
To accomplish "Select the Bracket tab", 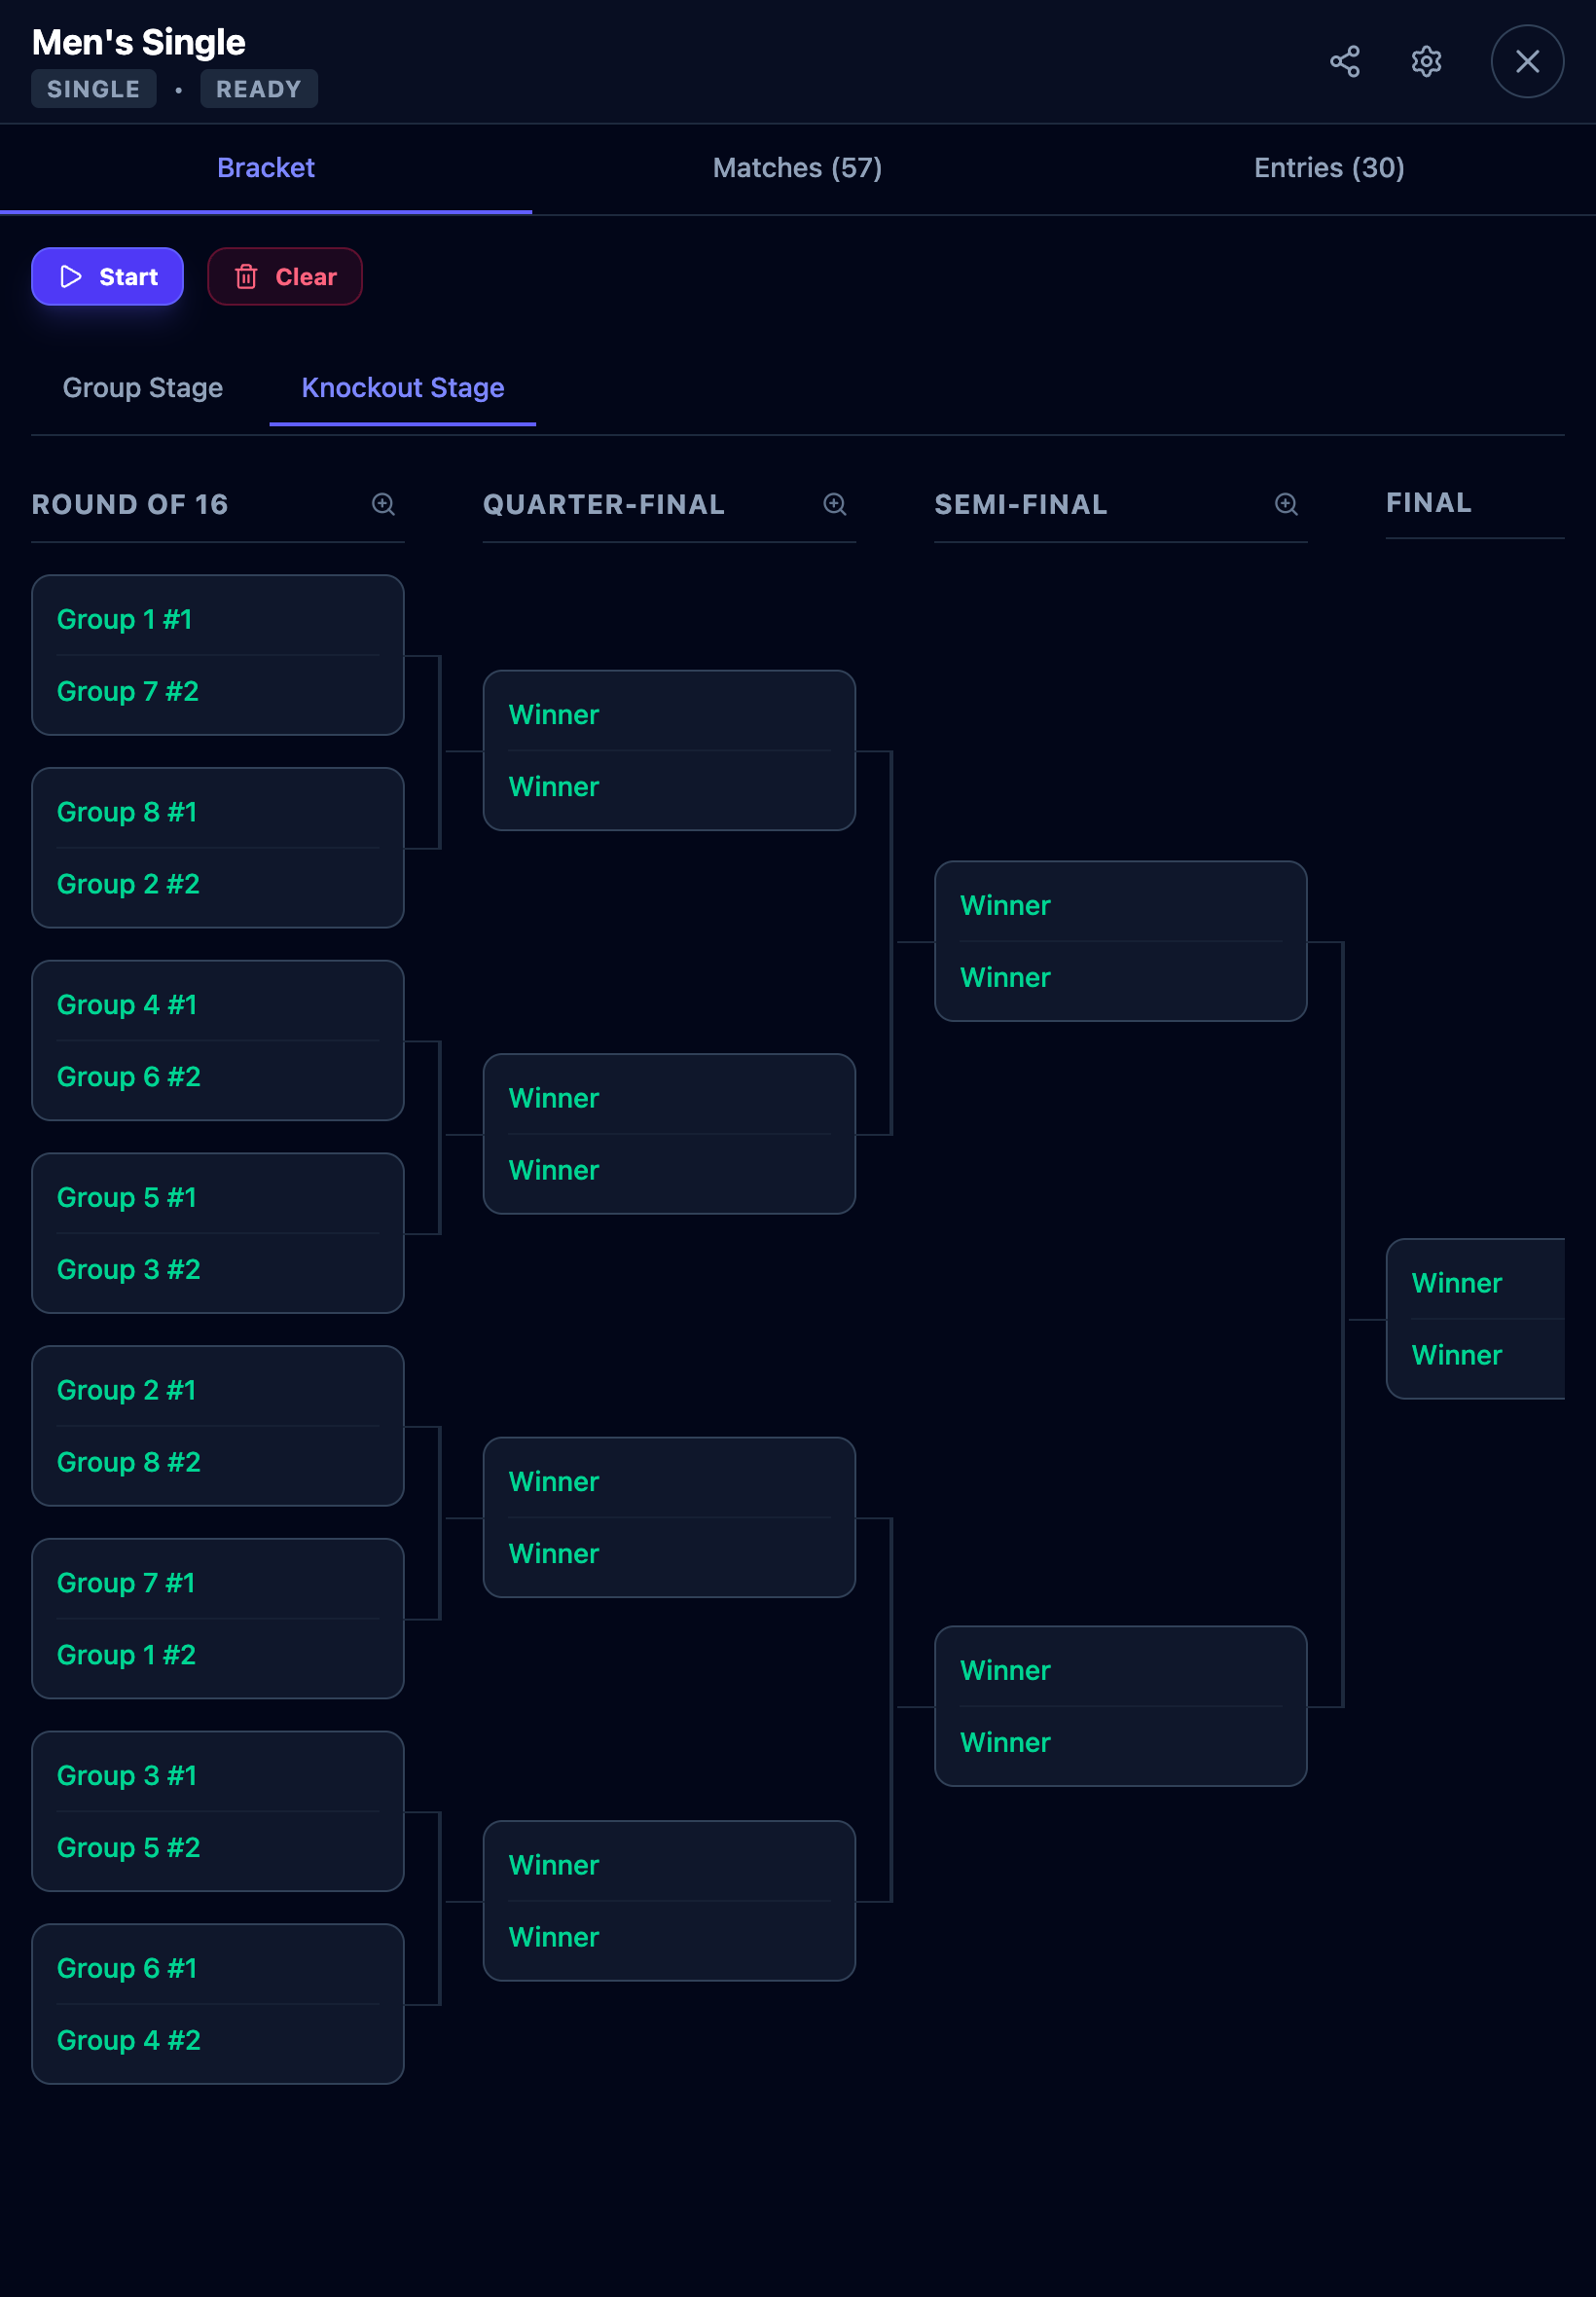I will [265, 168].
